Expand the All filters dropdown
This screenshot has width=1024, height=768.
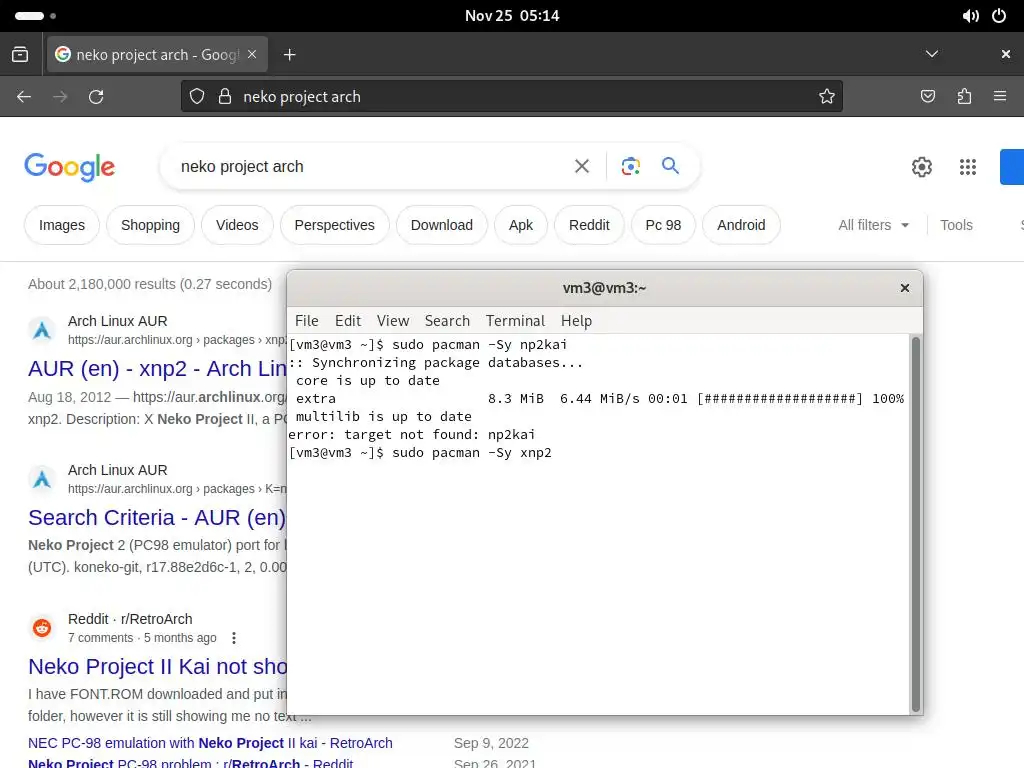tap(874, 225)
